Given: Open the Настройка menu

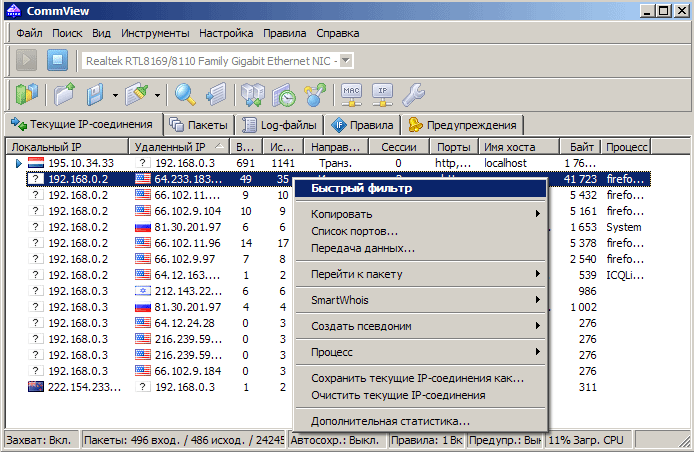Looking at the screenshot, I should [226, 33].
